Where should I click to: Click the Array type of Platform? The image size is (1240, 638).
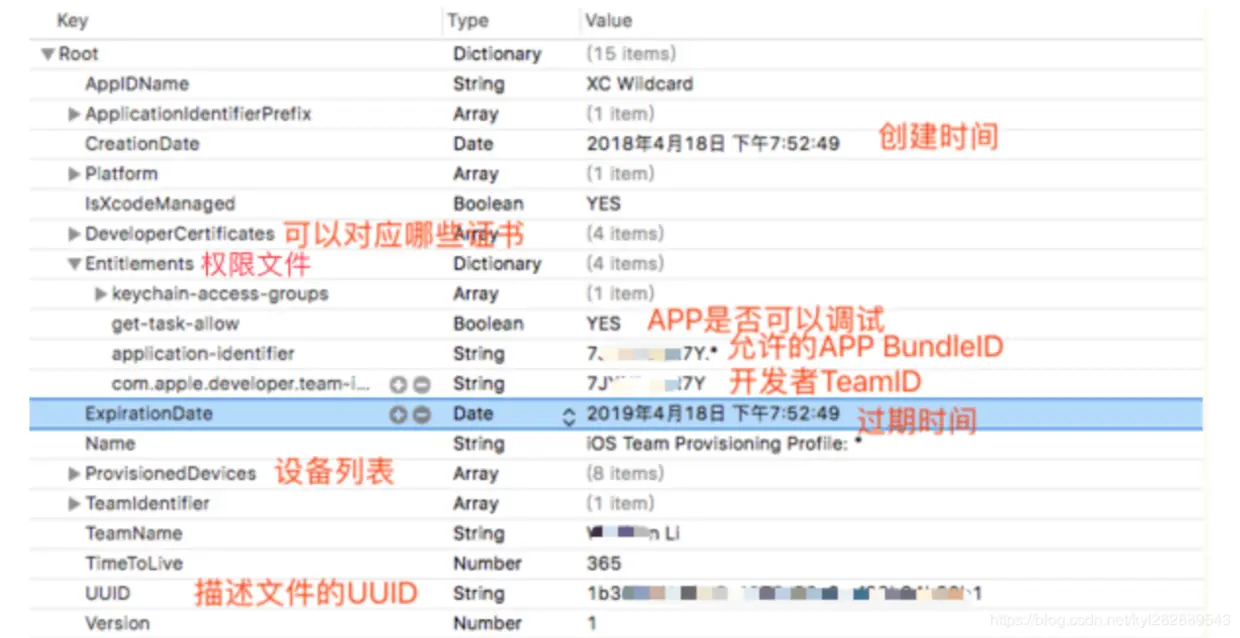click(x=475, y=174)
